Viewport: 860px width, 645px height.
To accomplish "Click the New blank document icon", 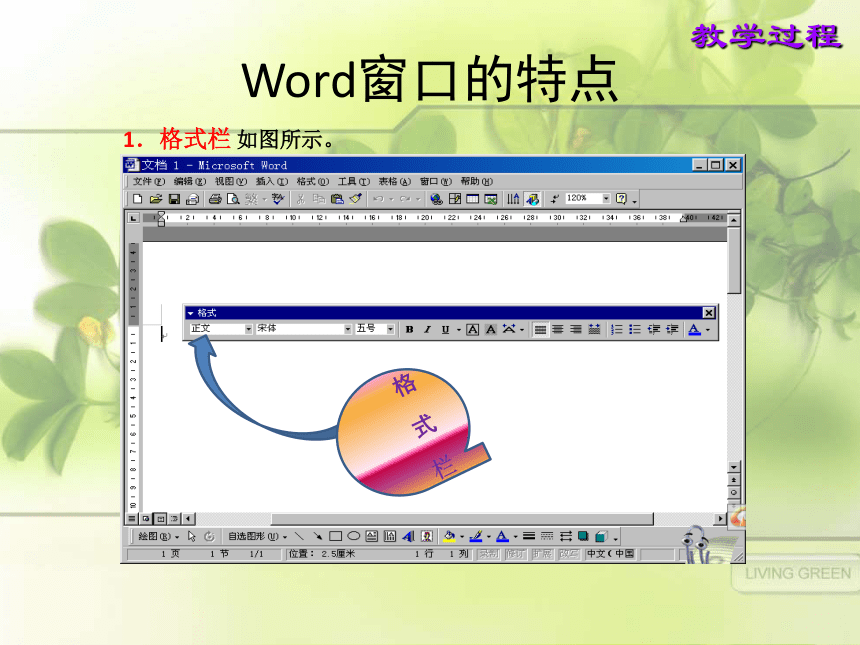I will [138, 199].
